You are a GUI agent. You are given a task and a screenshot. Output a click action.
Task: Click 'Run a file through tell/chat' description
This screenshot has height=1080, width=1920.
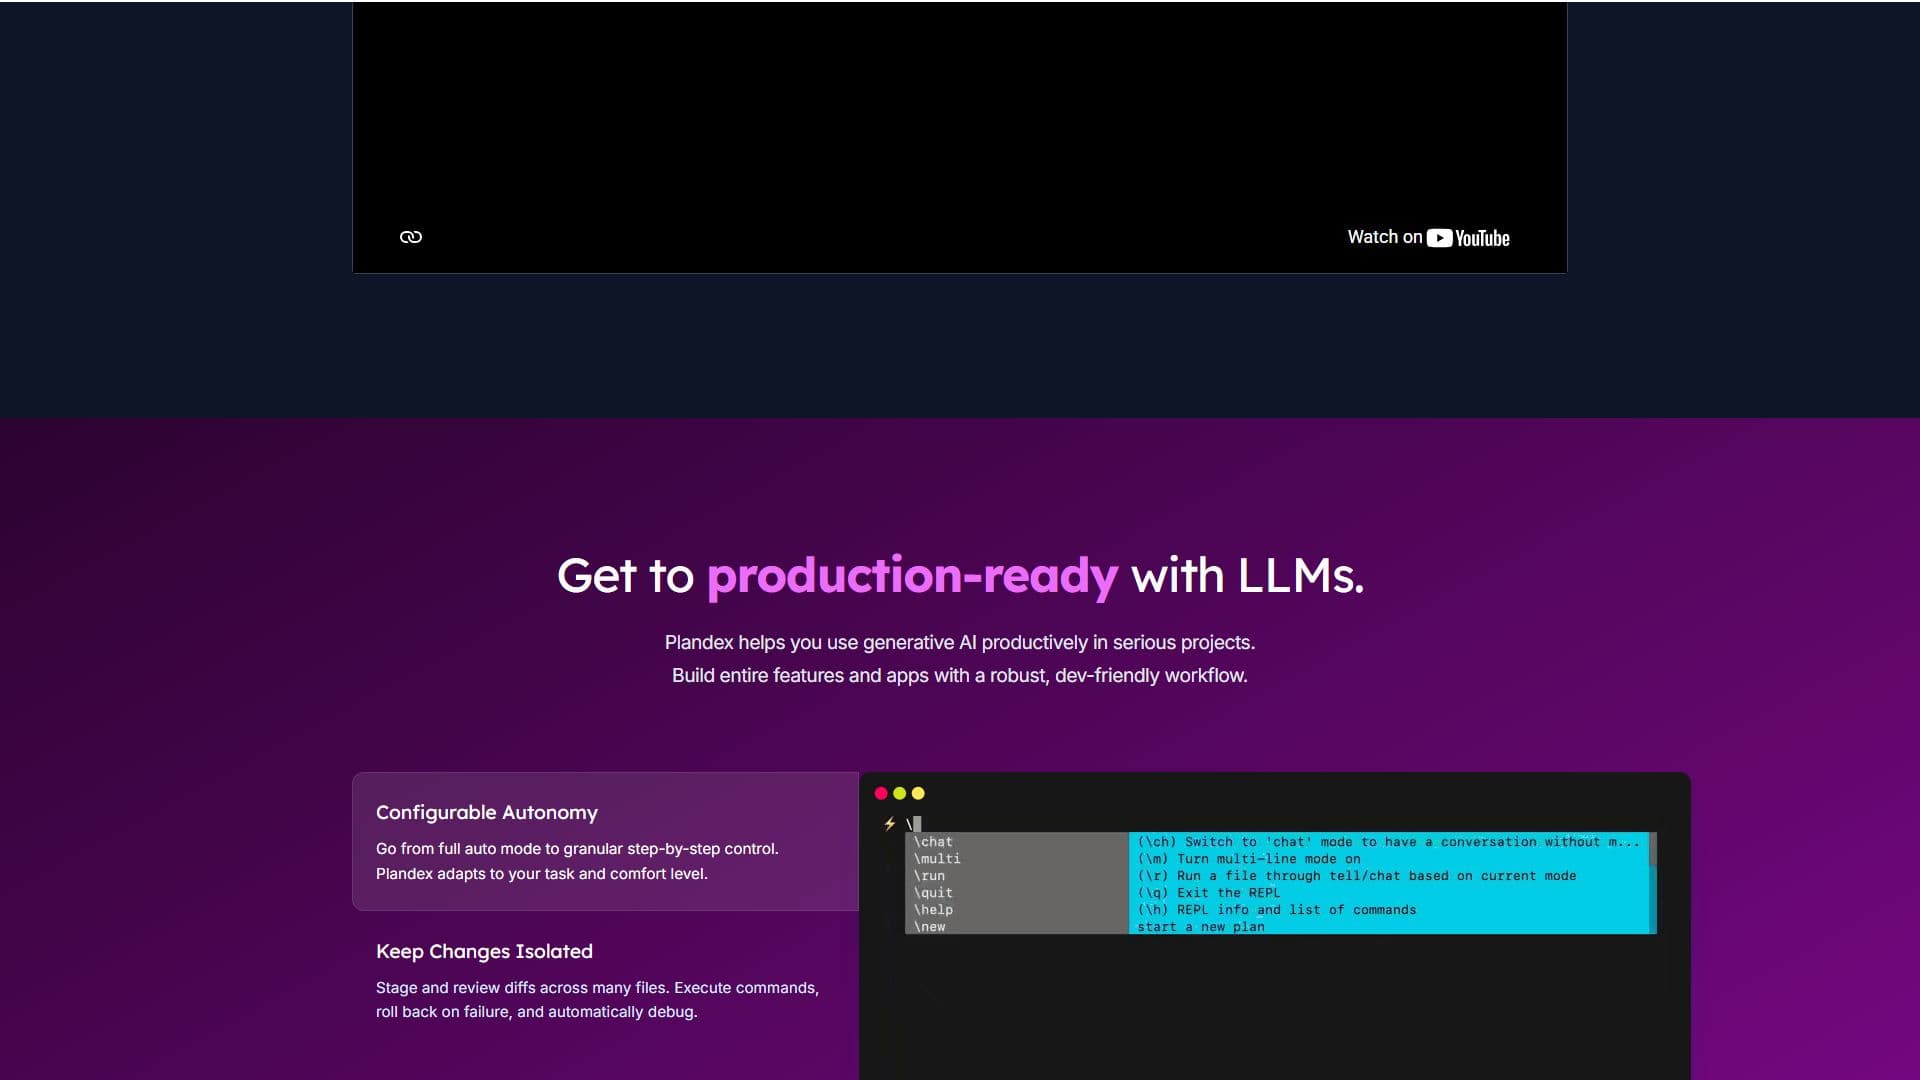coord(1357,876)
